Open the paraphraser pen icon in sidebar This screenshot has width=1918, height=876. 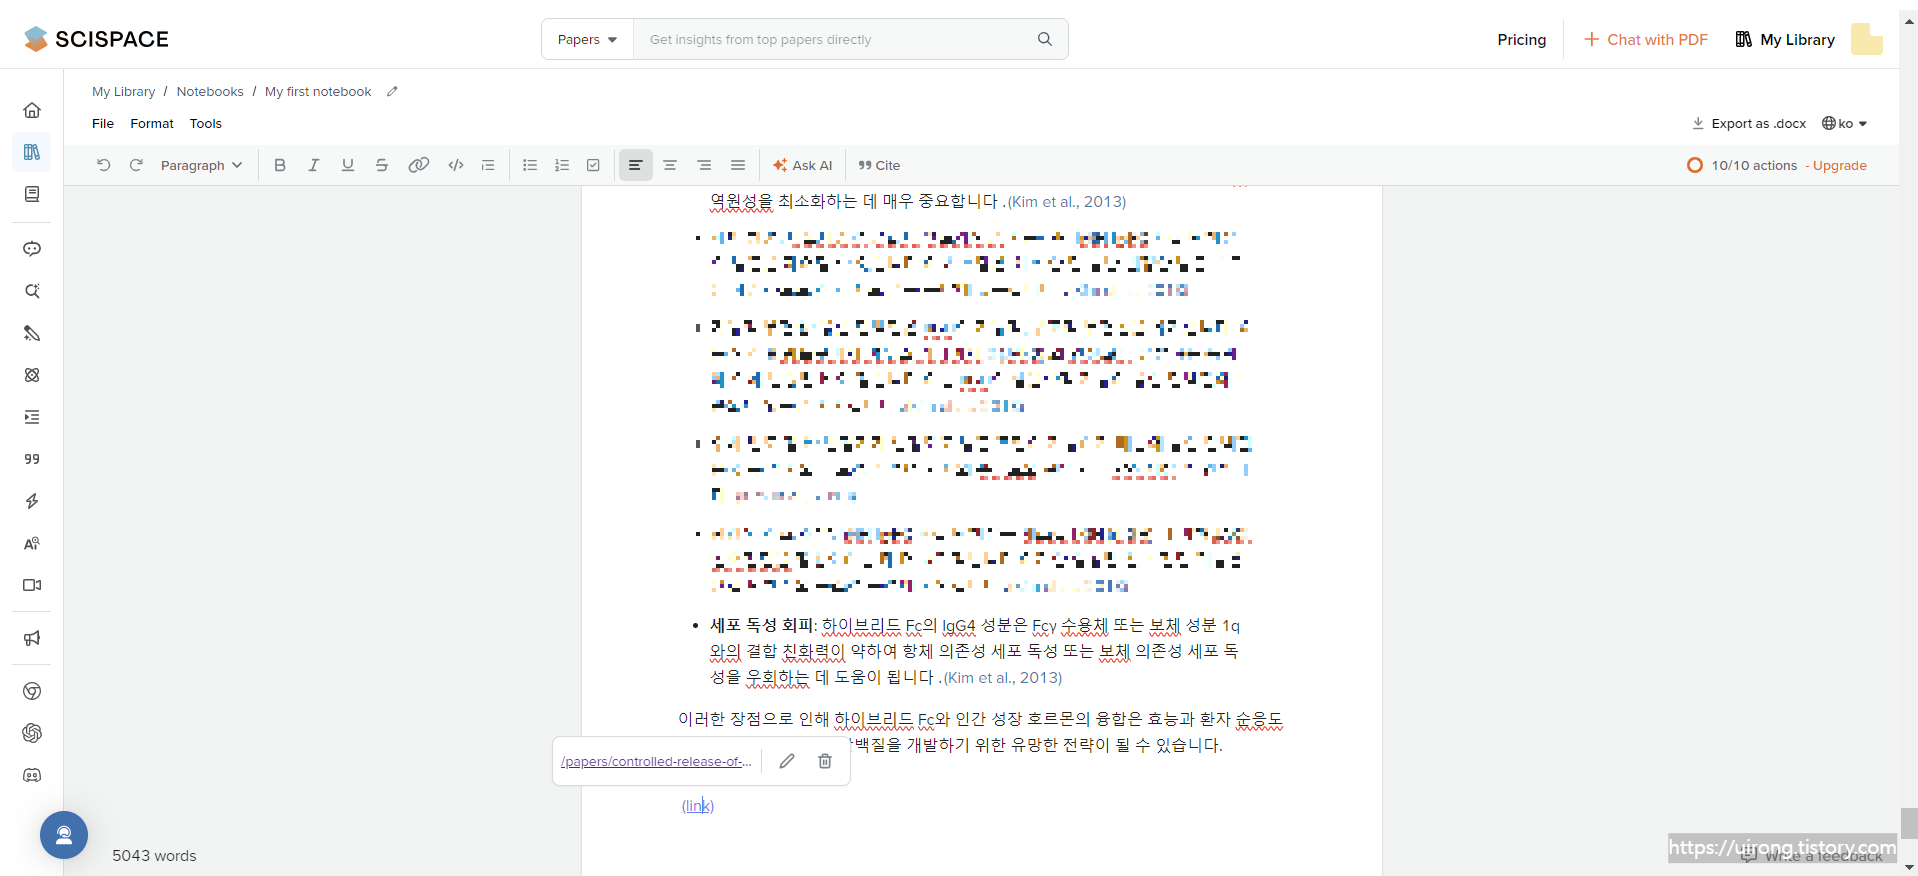point(32,333)
